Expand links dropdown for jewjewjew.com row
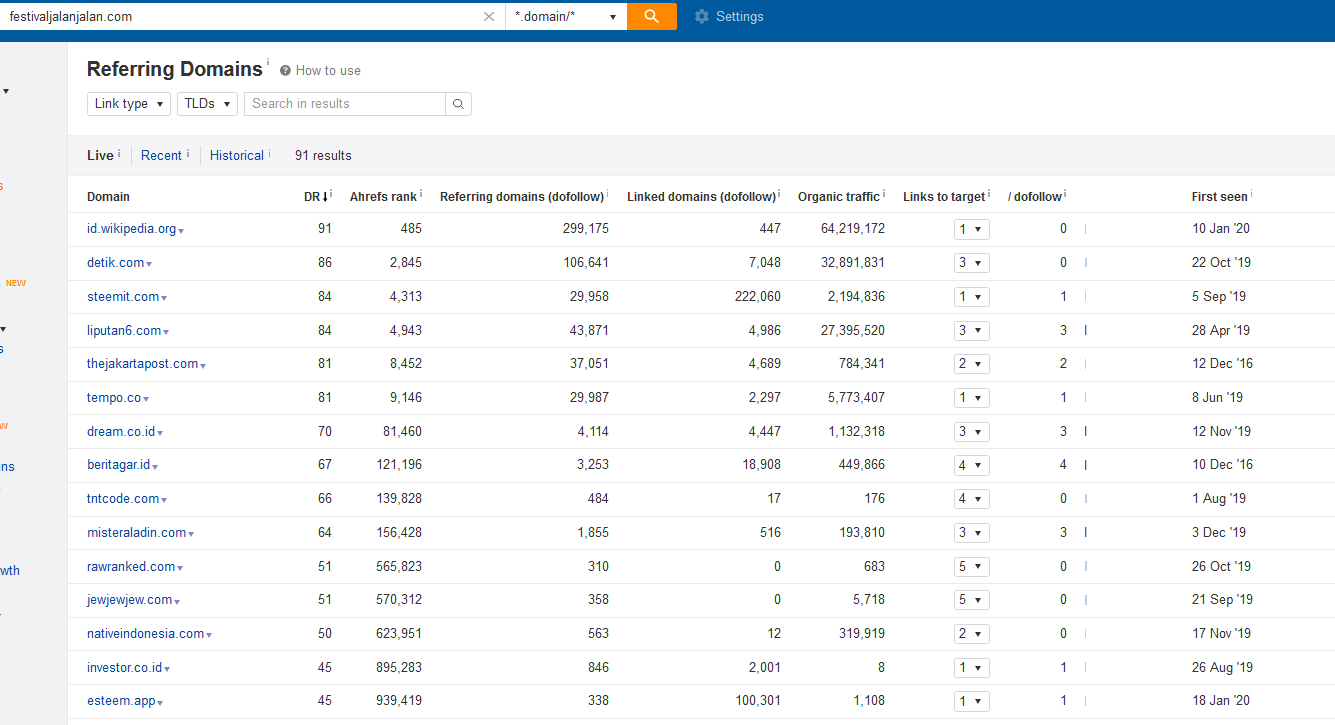 coord(972,600)
